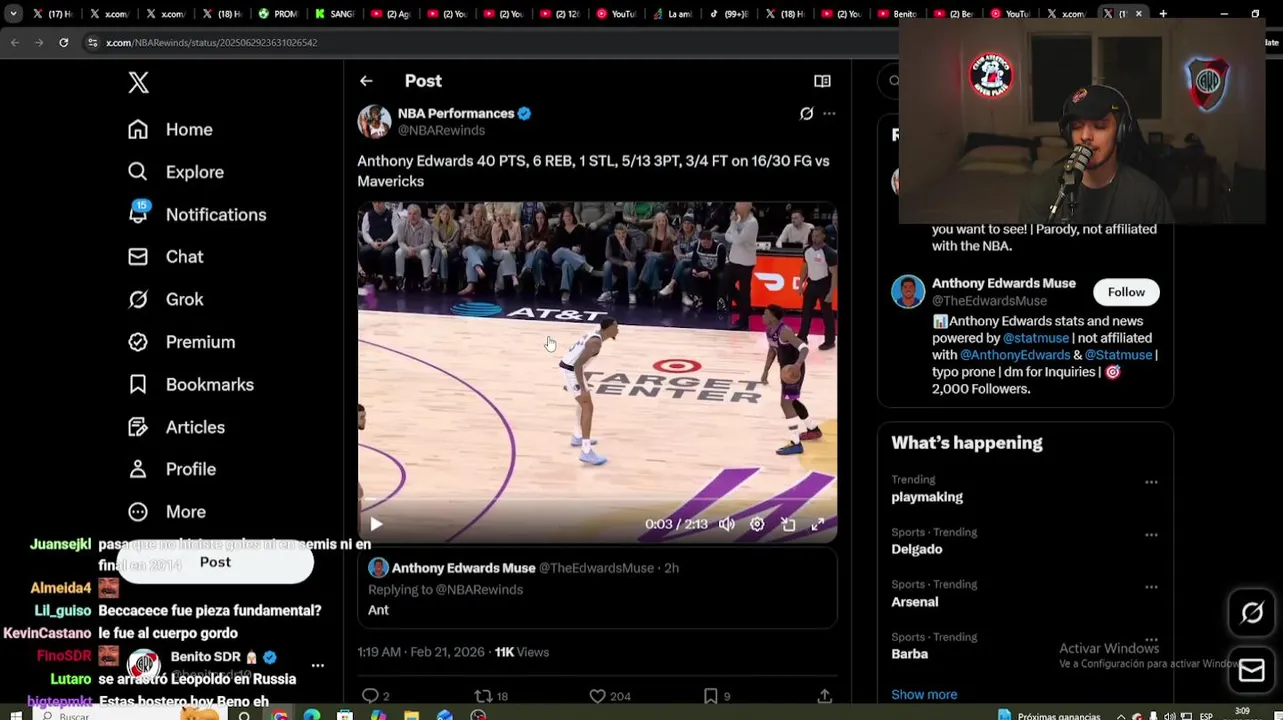The height and width of the screenshot is (720, 1283).
Task: Click the Chat envelope icon
Action: click(x=138, y=257)
